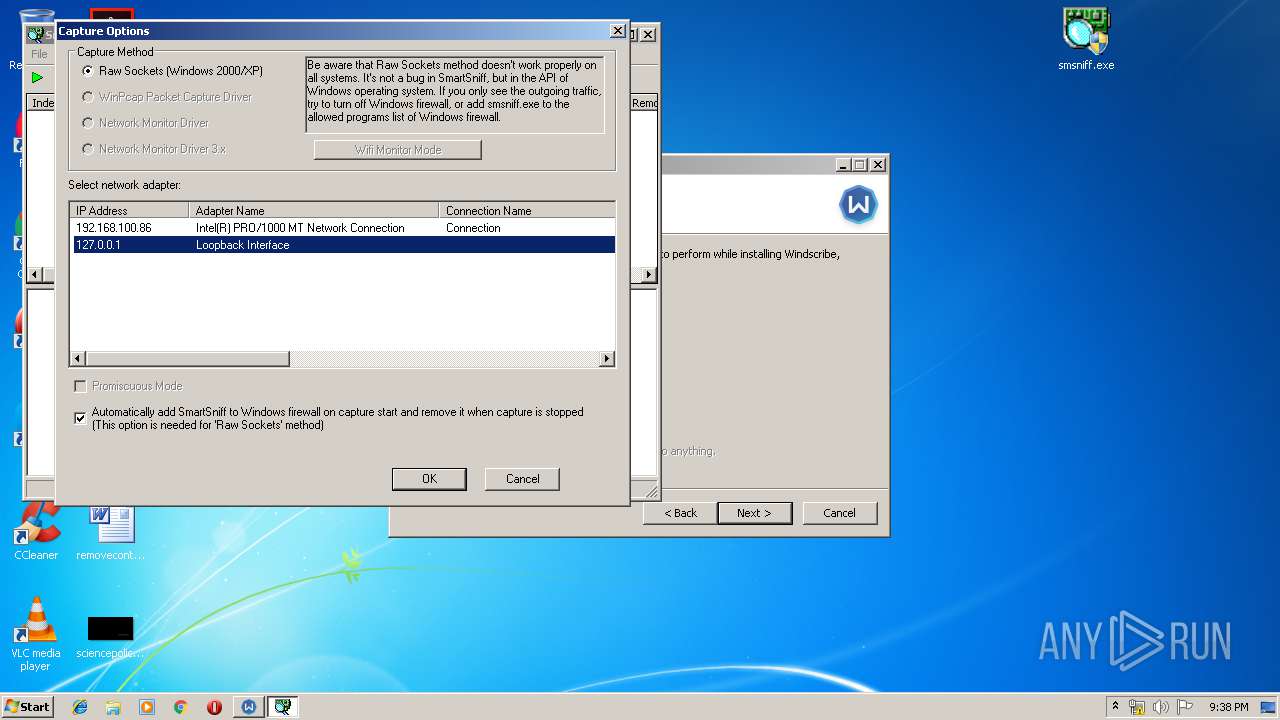Open the sciencepolic... desktop file icon
Viewport: 1280px width, 720px height.
[110, 637]
